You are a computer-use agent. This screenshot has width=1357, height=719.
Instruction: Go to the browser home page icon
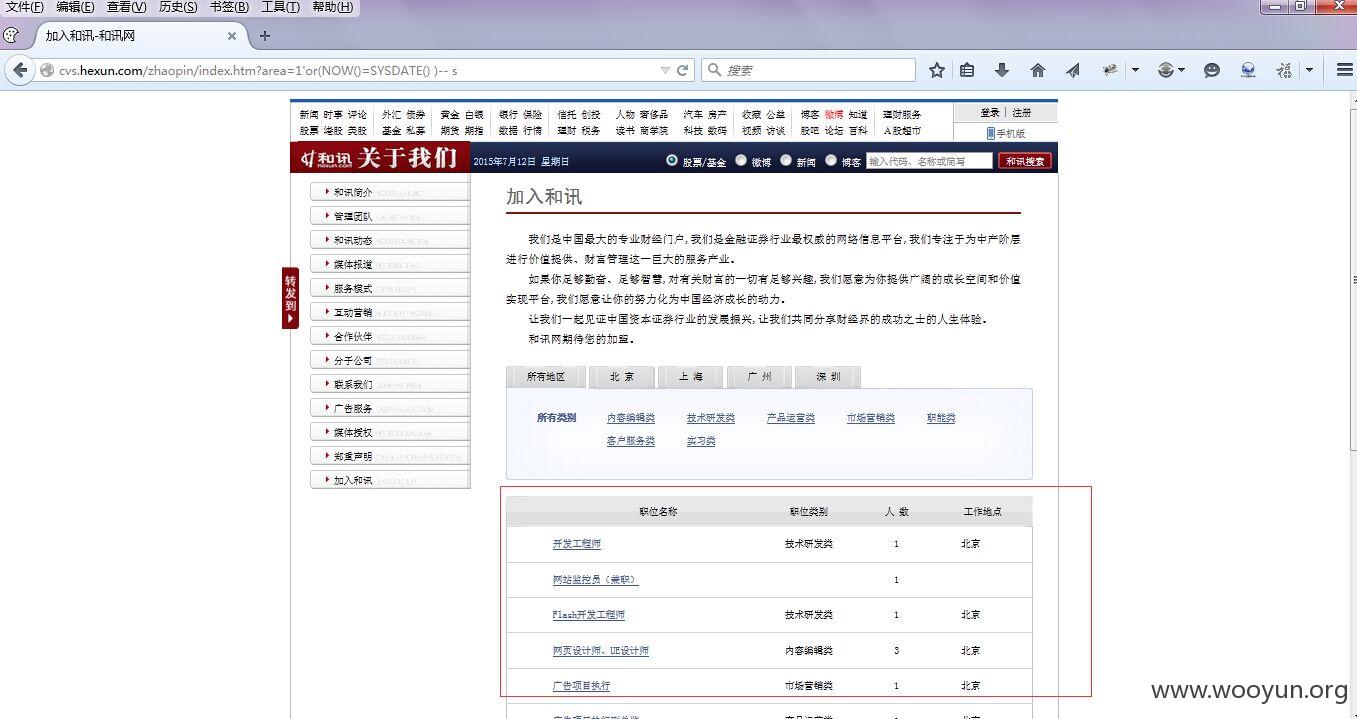coord(1038,70)
